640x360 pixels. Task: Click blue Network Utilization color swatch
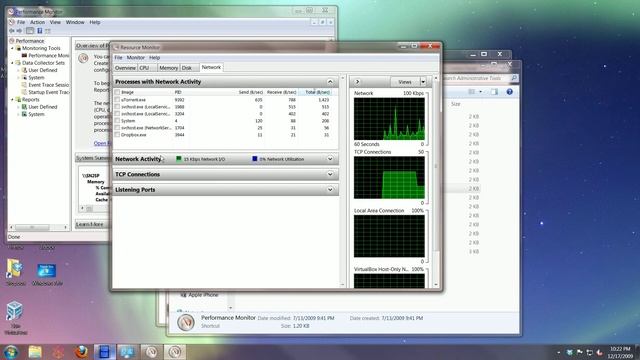coord(255,159)
